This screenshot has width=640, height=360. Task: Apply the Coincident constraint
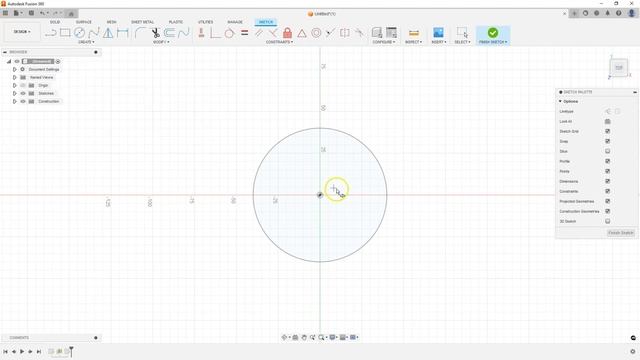click(215, 33)
